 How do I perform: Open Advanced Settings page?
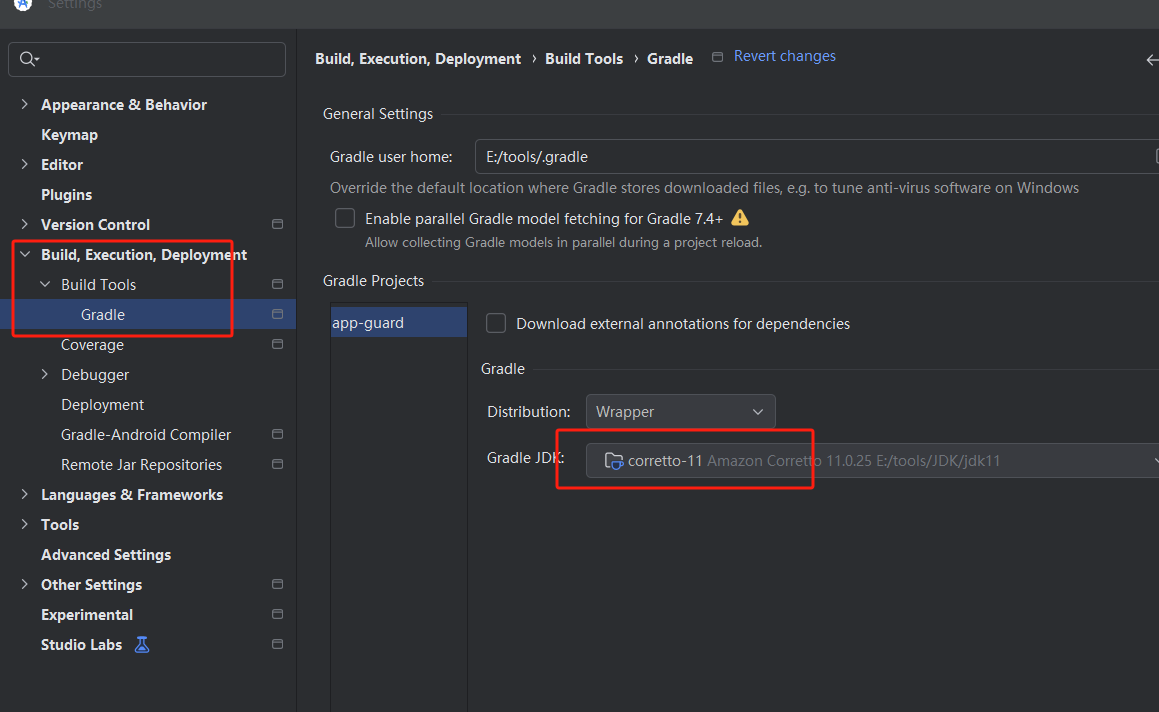tap(106, 555)
